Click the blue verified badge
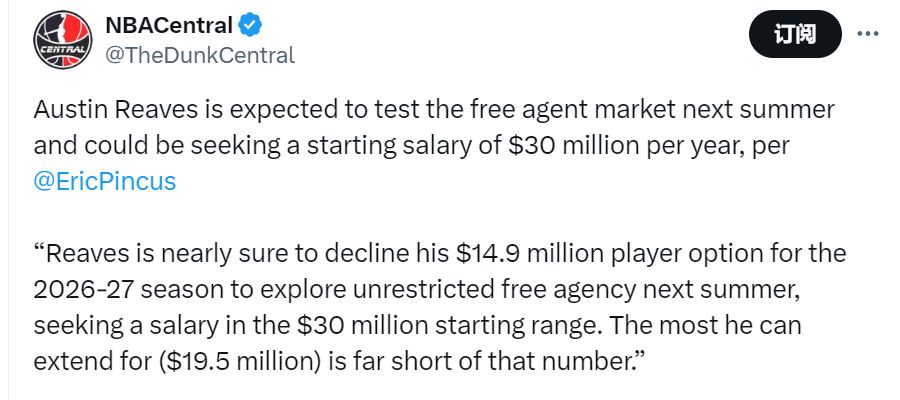This screenshot has width=900, height=400. coord(251,25)
